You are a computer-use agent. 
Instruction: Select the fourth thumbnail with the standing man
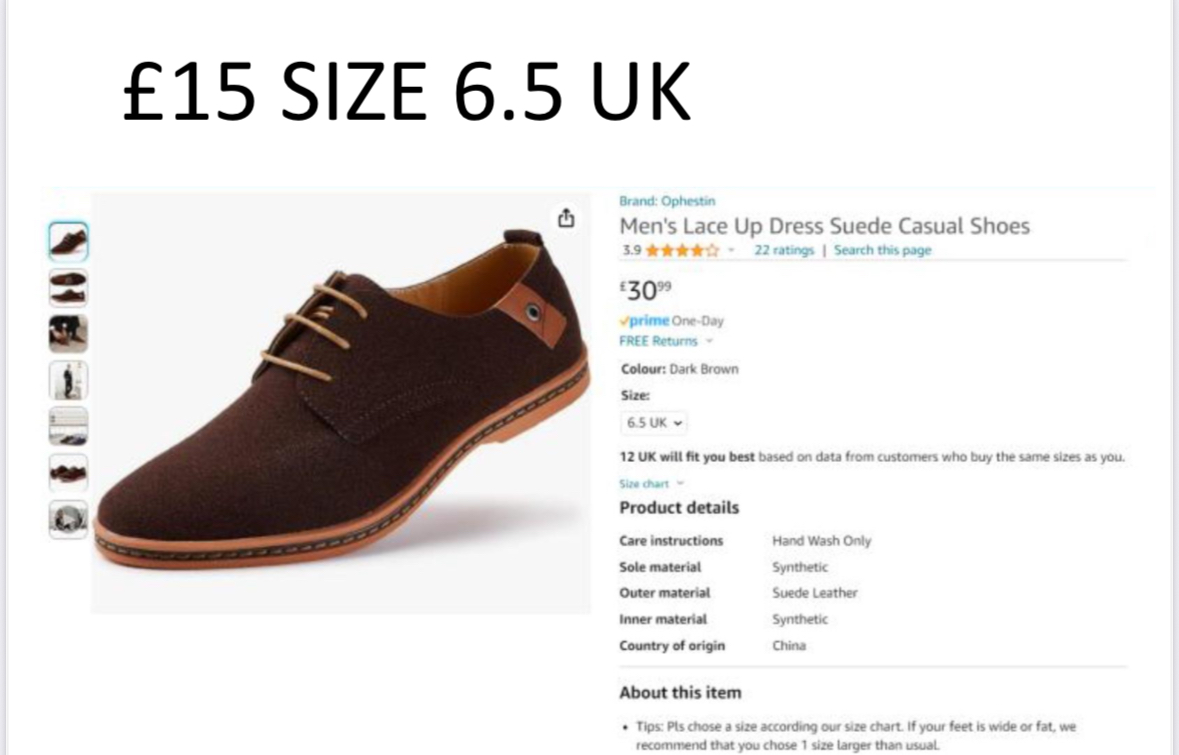click(68, 380)
